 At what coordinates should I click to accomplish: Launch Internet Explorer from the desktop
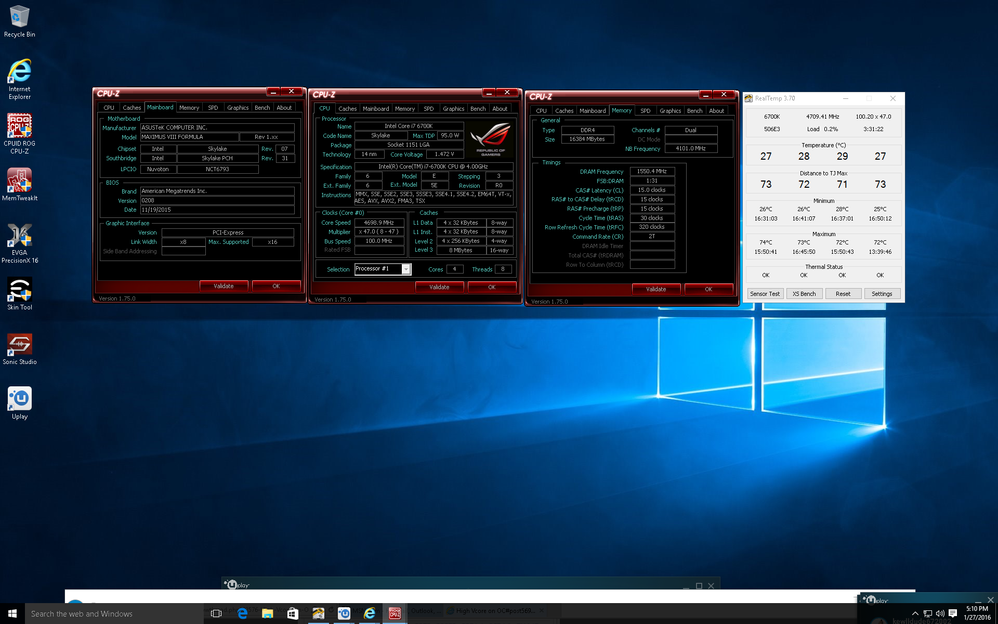19,80
